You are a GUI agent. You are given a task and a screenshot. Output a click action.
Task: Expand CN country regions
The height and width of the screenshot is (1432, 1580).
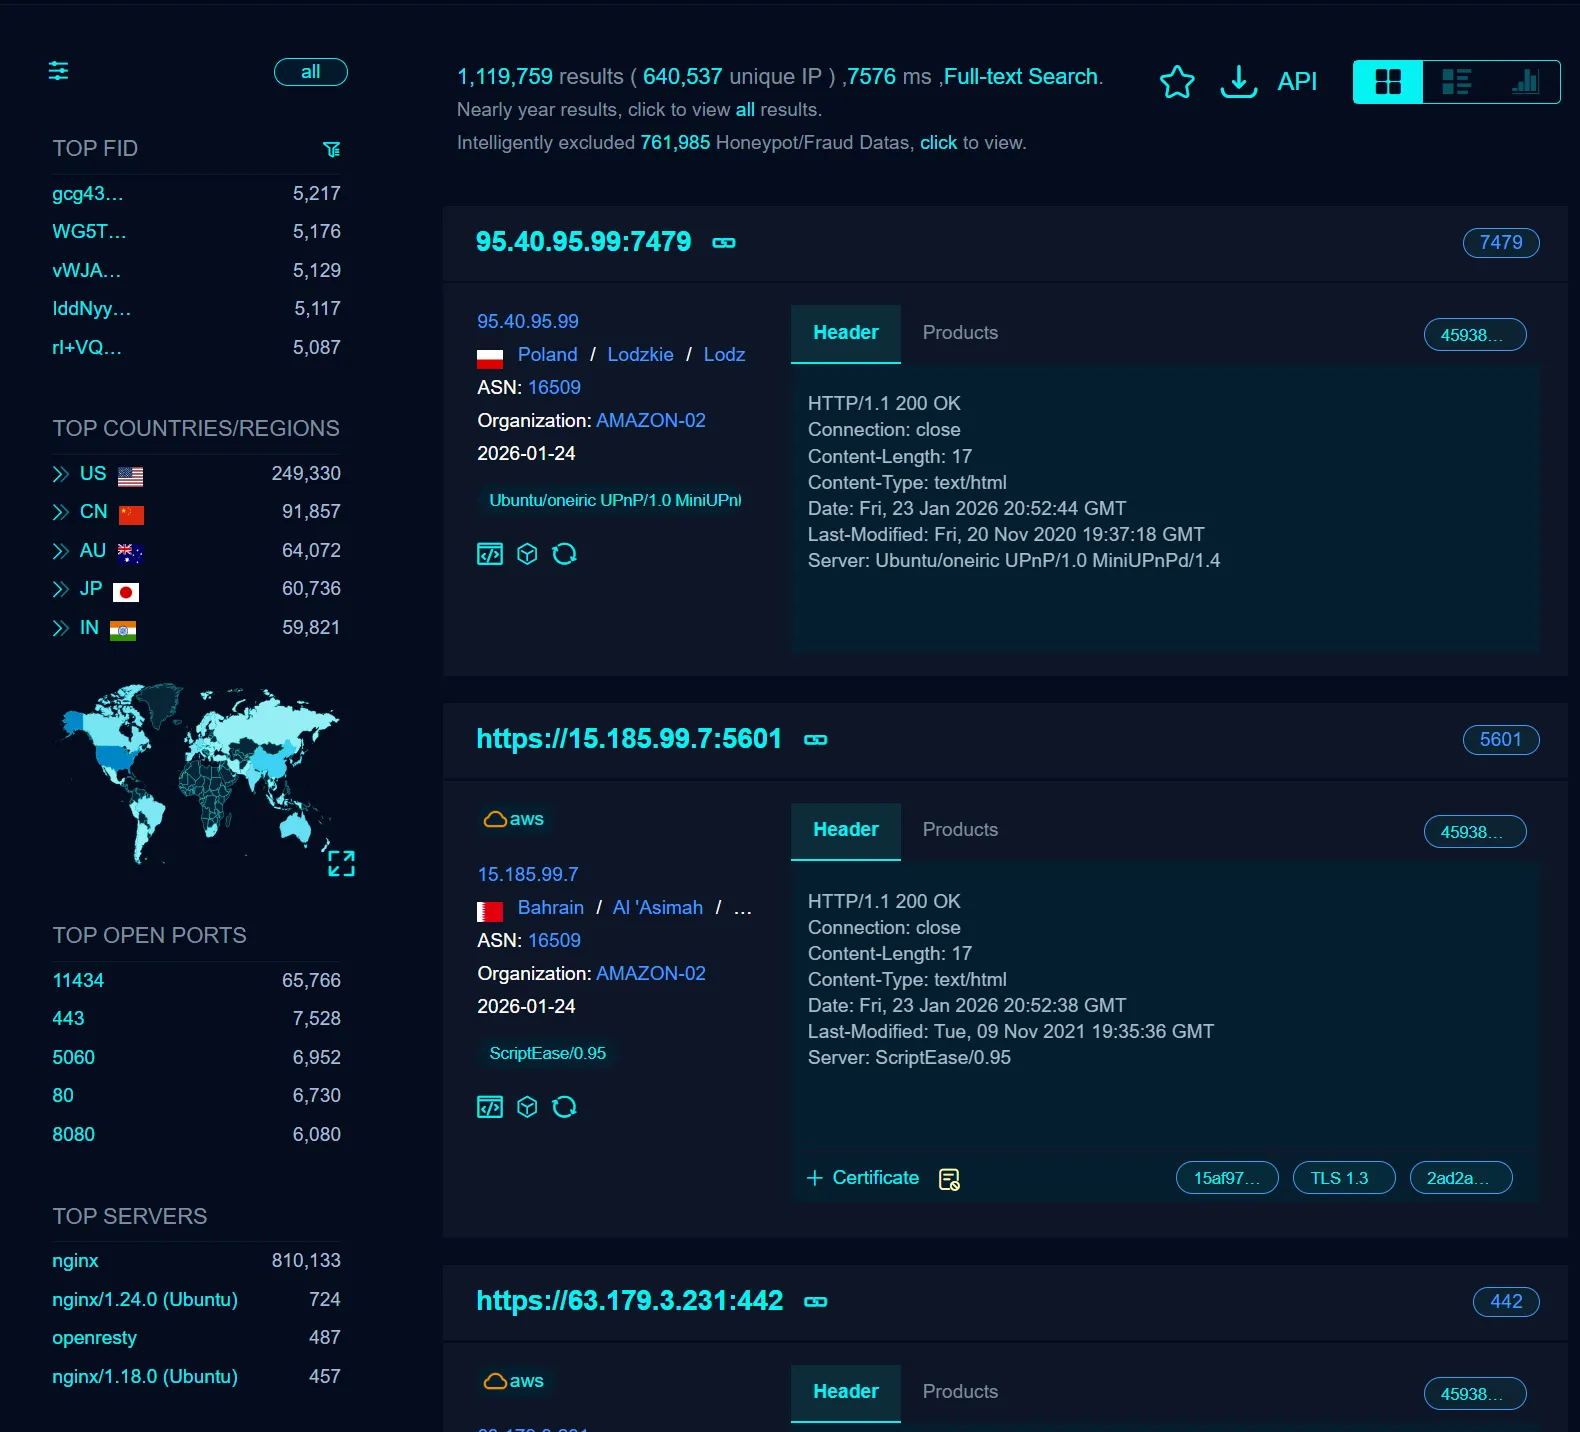coord(61,513)
